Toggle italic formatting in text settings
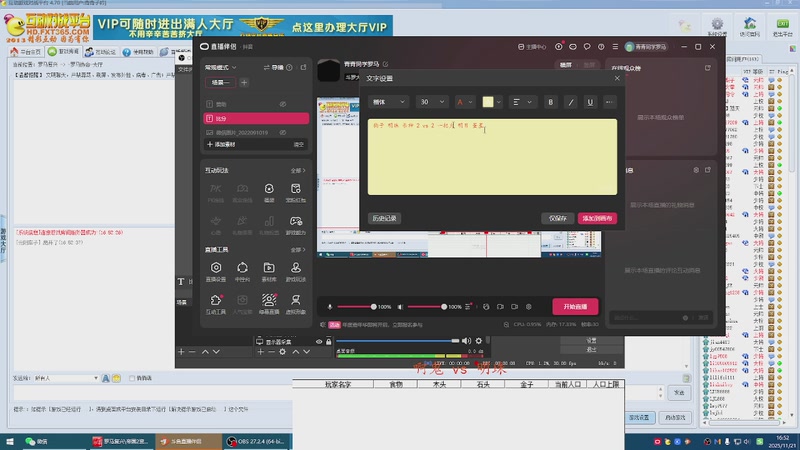 [x=570, y=102]
